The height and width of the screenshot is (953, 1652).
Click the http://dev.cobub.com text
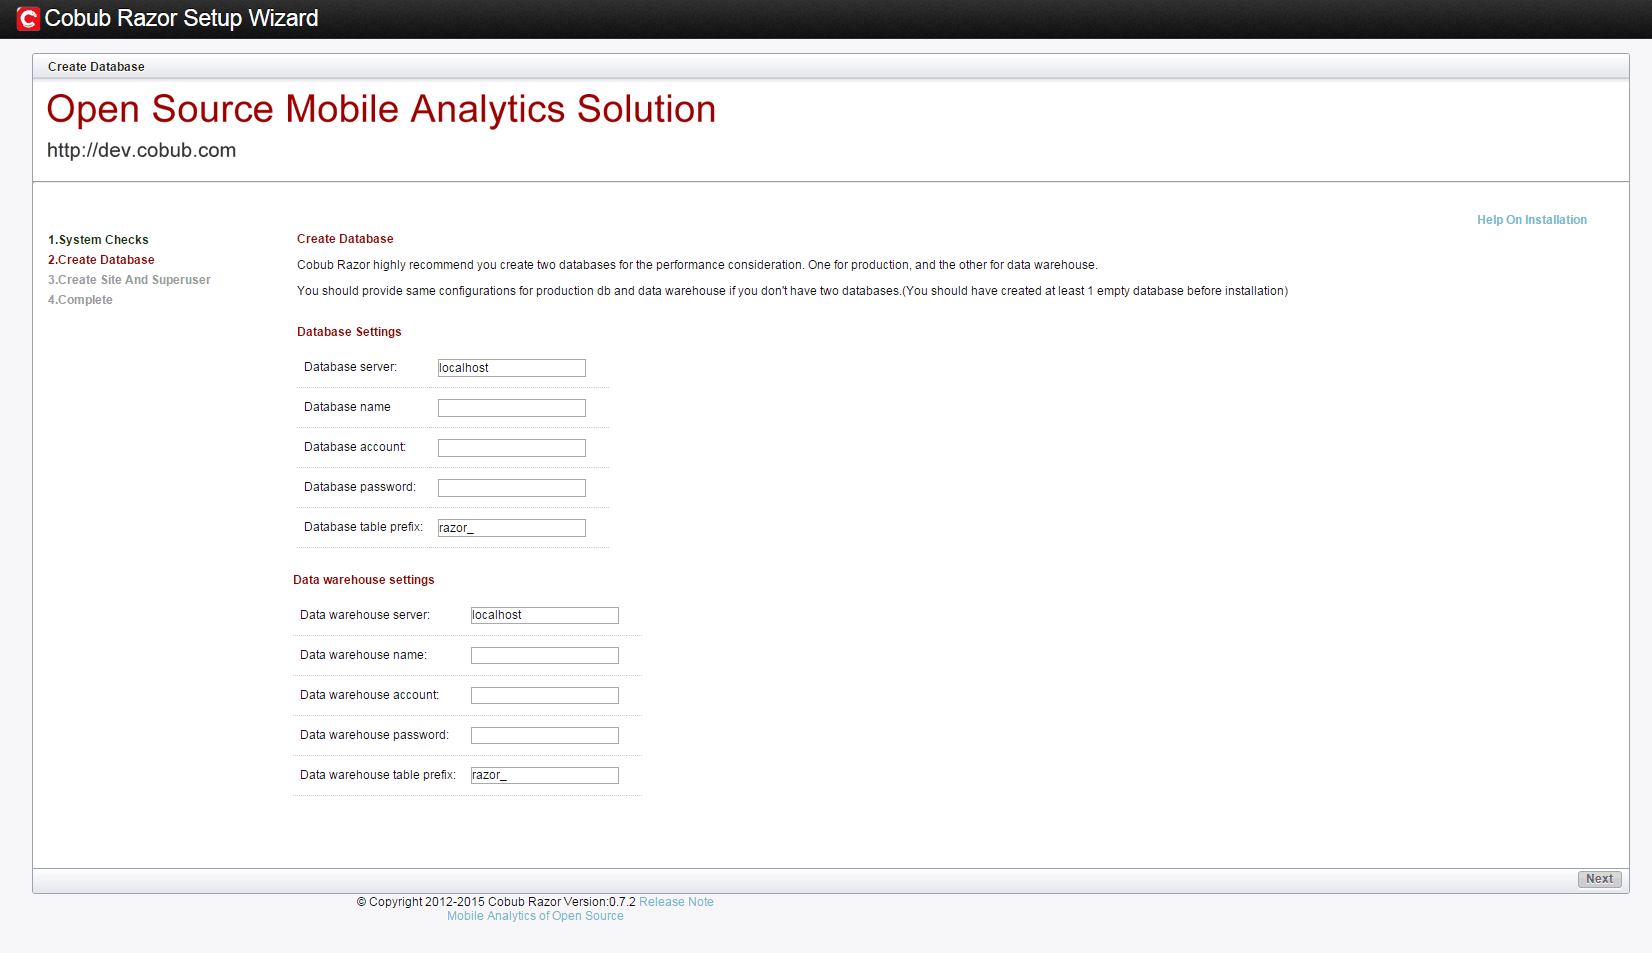tap(141, 150)
